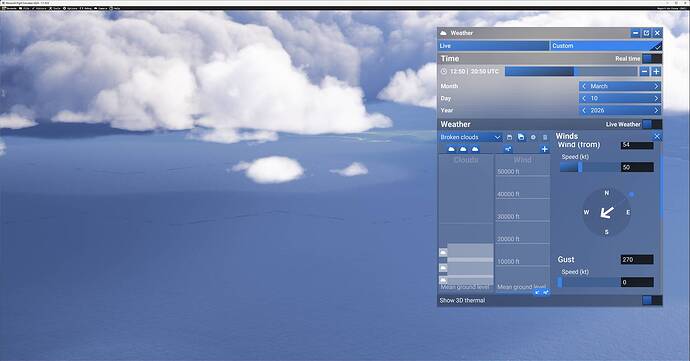Screen dimensions: 690x361
Task: Toggle the Real time switch
Action: [652, 59]
